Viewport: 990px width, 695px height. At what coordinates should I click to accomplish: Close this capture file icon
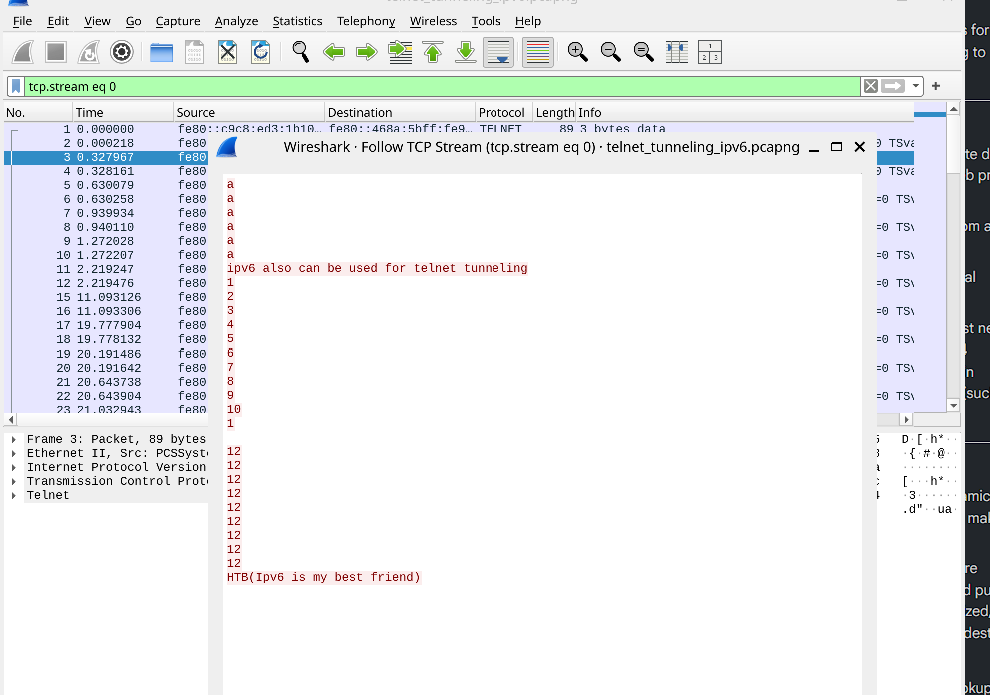tap(227, 52)
